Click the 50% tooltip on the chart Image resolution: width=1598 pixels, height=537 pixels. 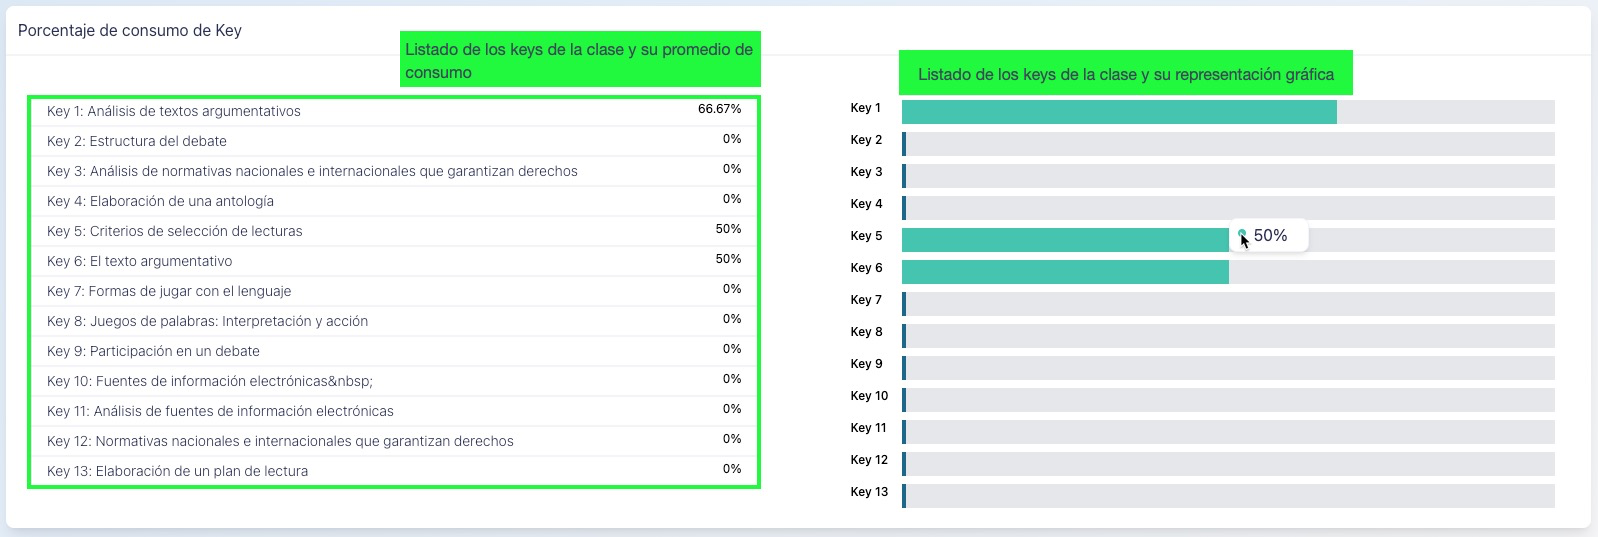click(1269, 236)
